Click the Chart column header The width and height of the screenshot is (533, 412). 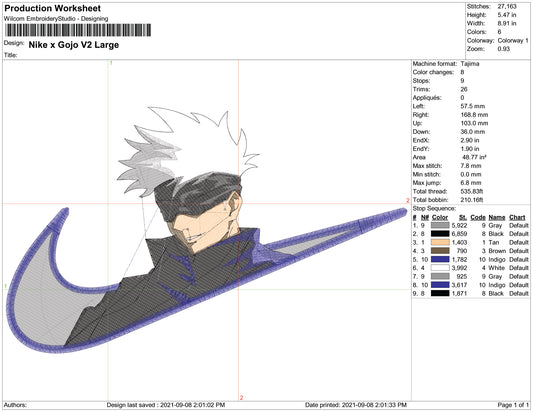(517, 217)
